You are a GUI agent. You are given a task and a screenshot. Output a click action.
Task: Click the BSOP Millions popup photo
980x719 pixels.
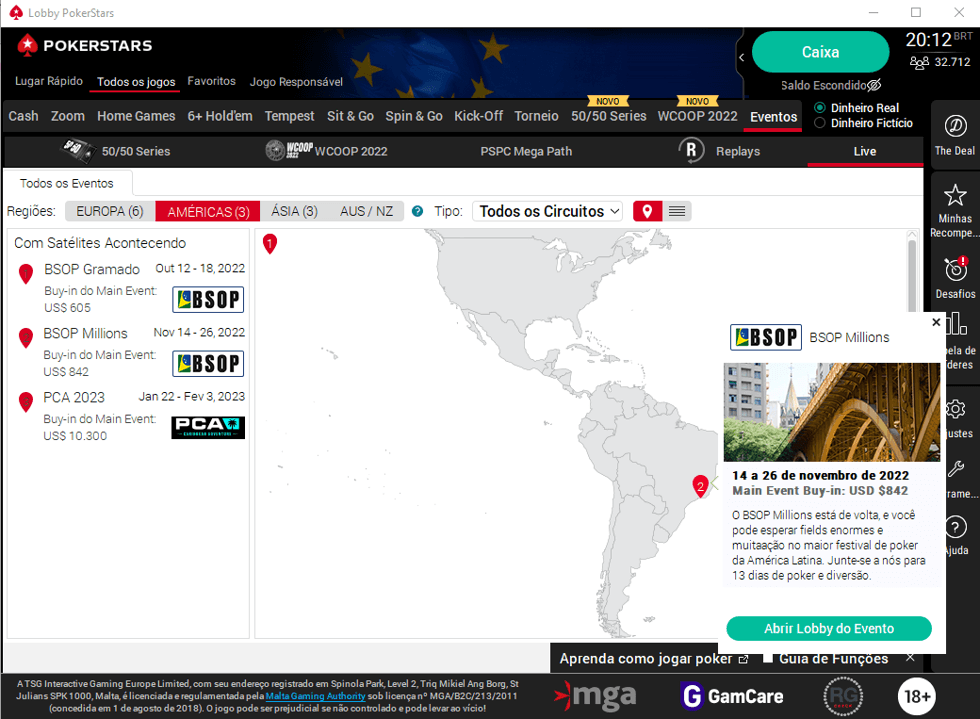[x=831, y=412]
